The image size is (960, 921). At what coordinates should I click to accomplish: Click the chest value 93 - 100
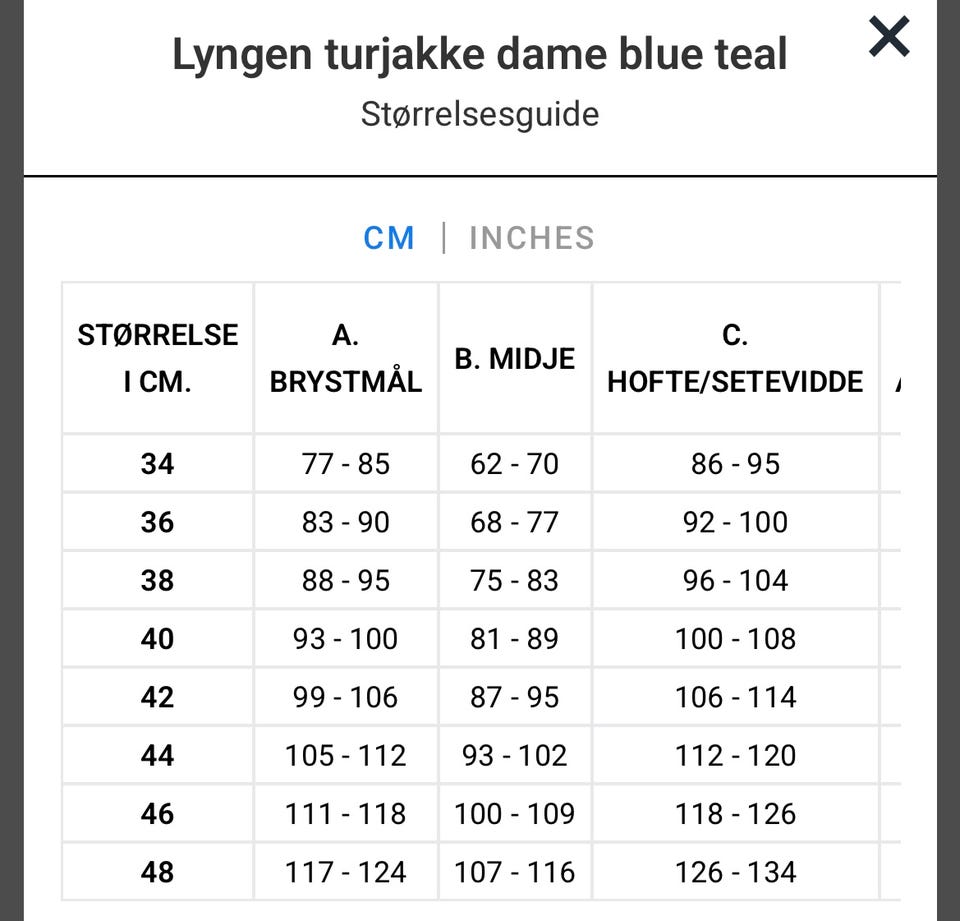tap(345, 639)
